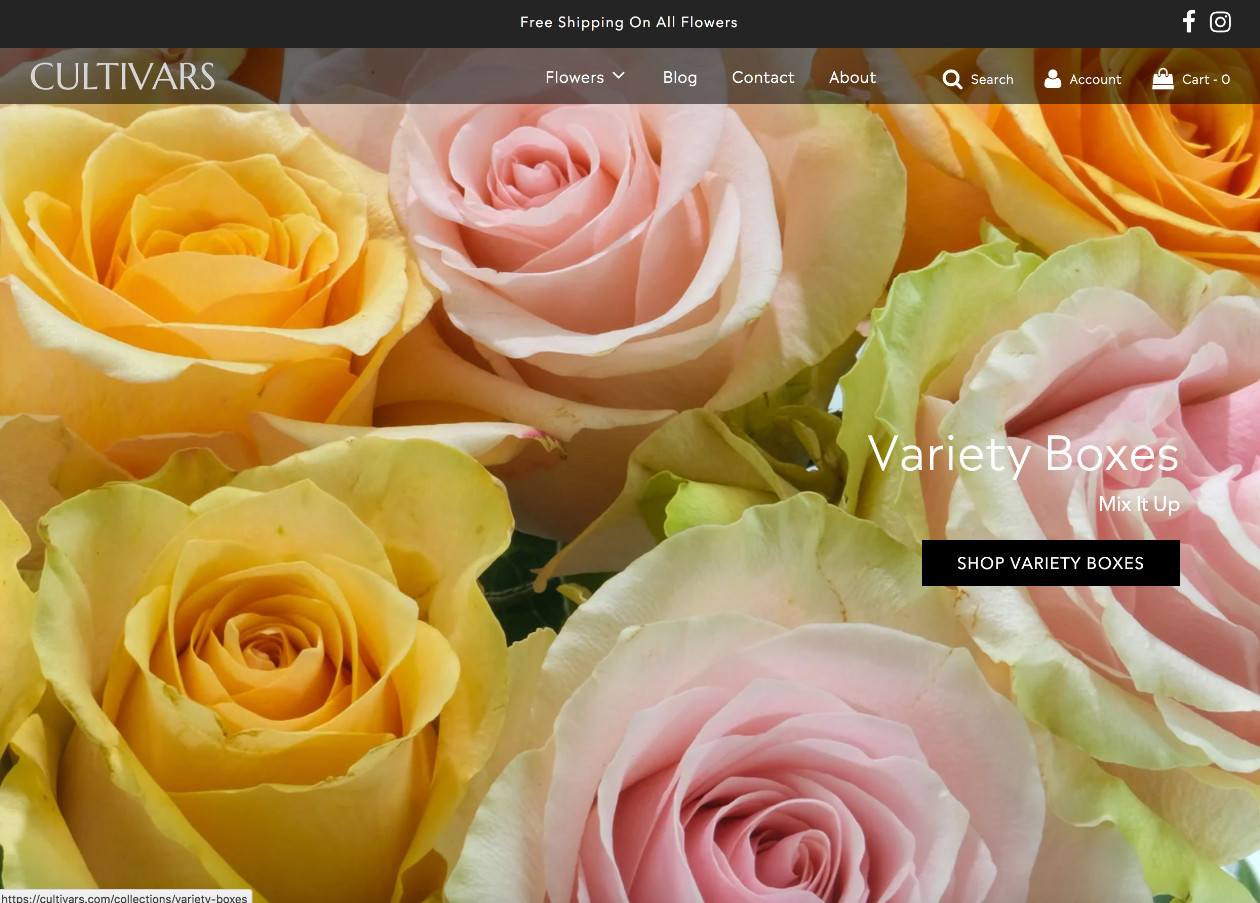
Task: View the Cart - 0 link
Action: coord(1206,79)
